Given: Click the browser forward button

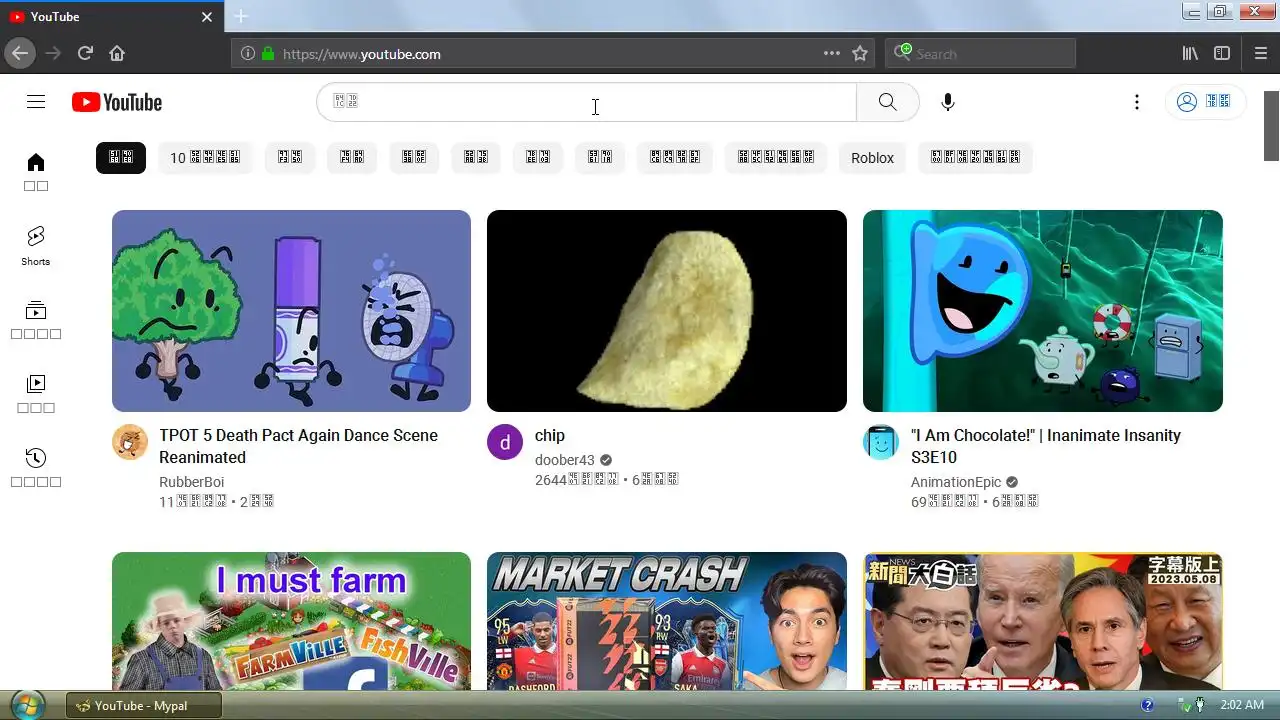Looking at the screenshot, I should tap(53, 53).
